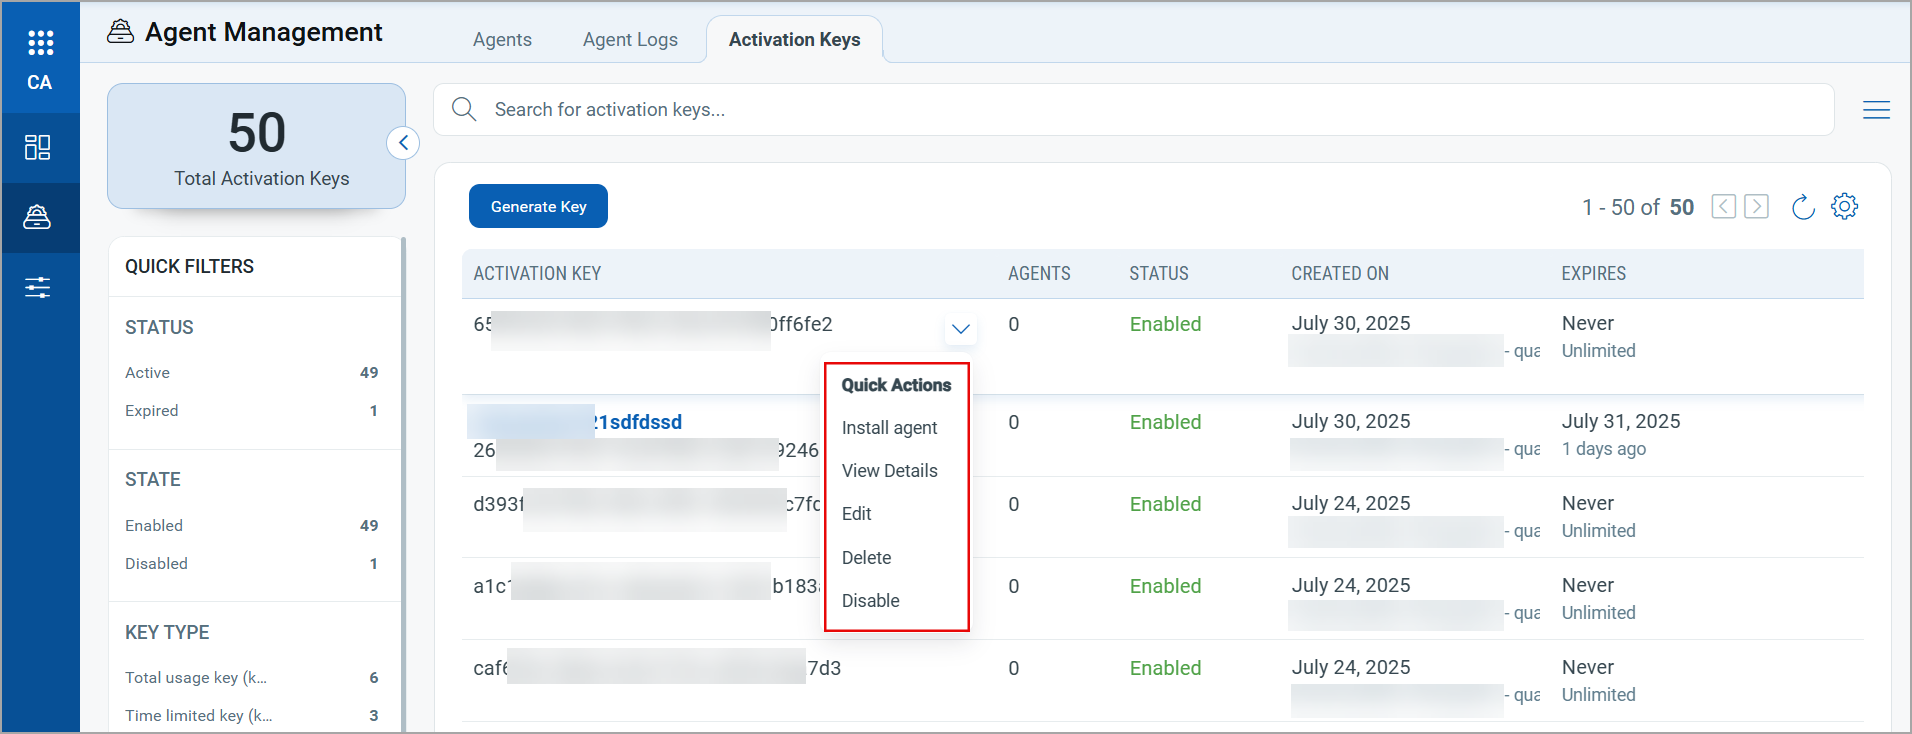
Task: Go to next page of keys
Action: coord(1756,207)
